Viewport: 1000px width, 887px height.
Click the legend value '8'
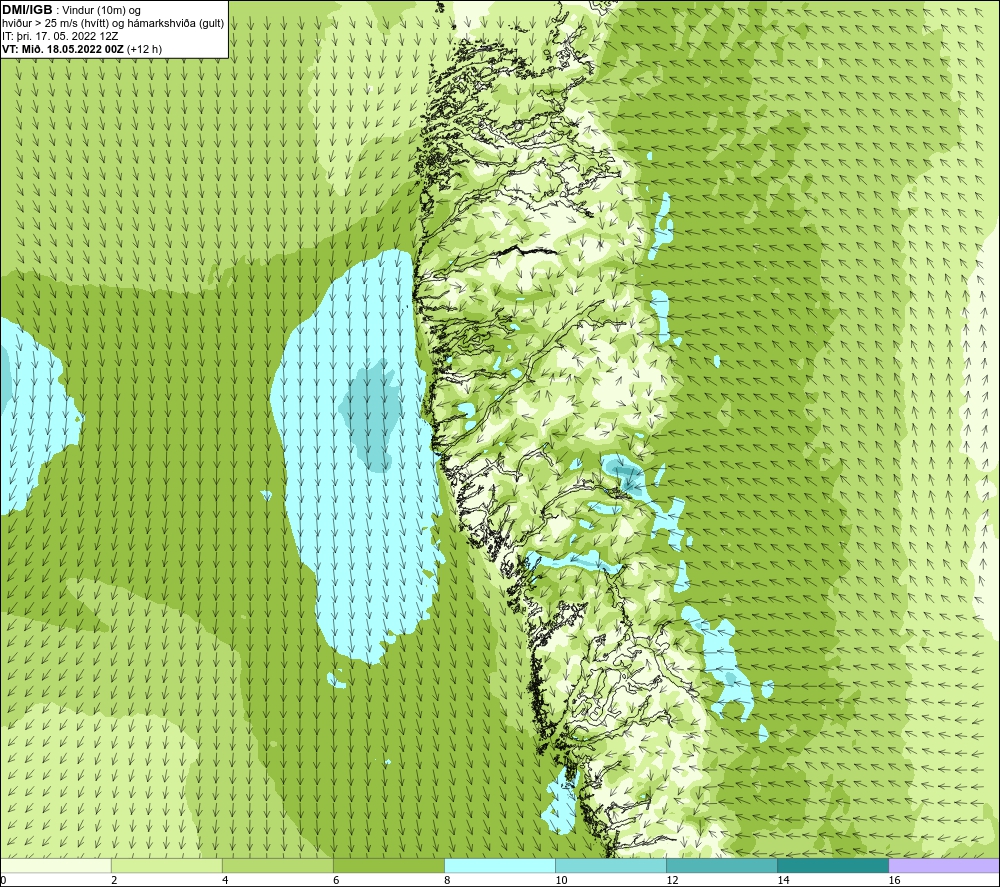coord(448,880)
